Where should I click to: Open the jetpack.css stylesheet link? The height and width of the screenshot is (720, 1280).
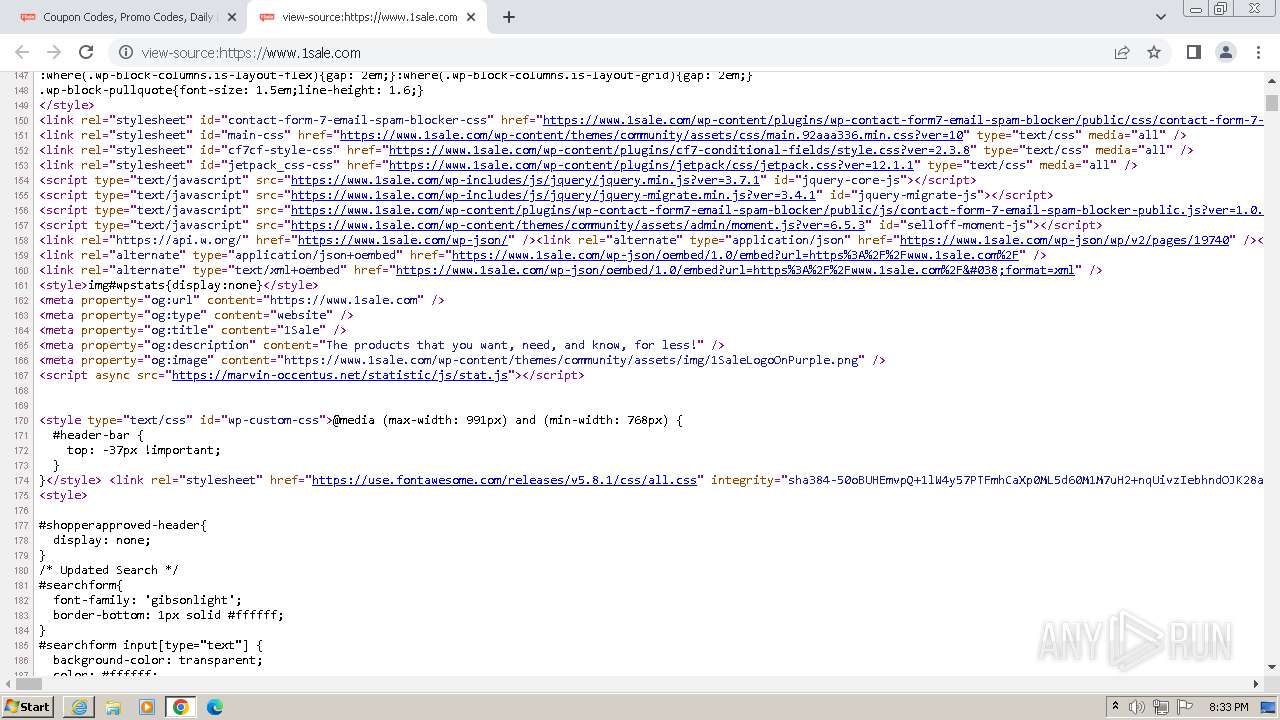[652, 165]
